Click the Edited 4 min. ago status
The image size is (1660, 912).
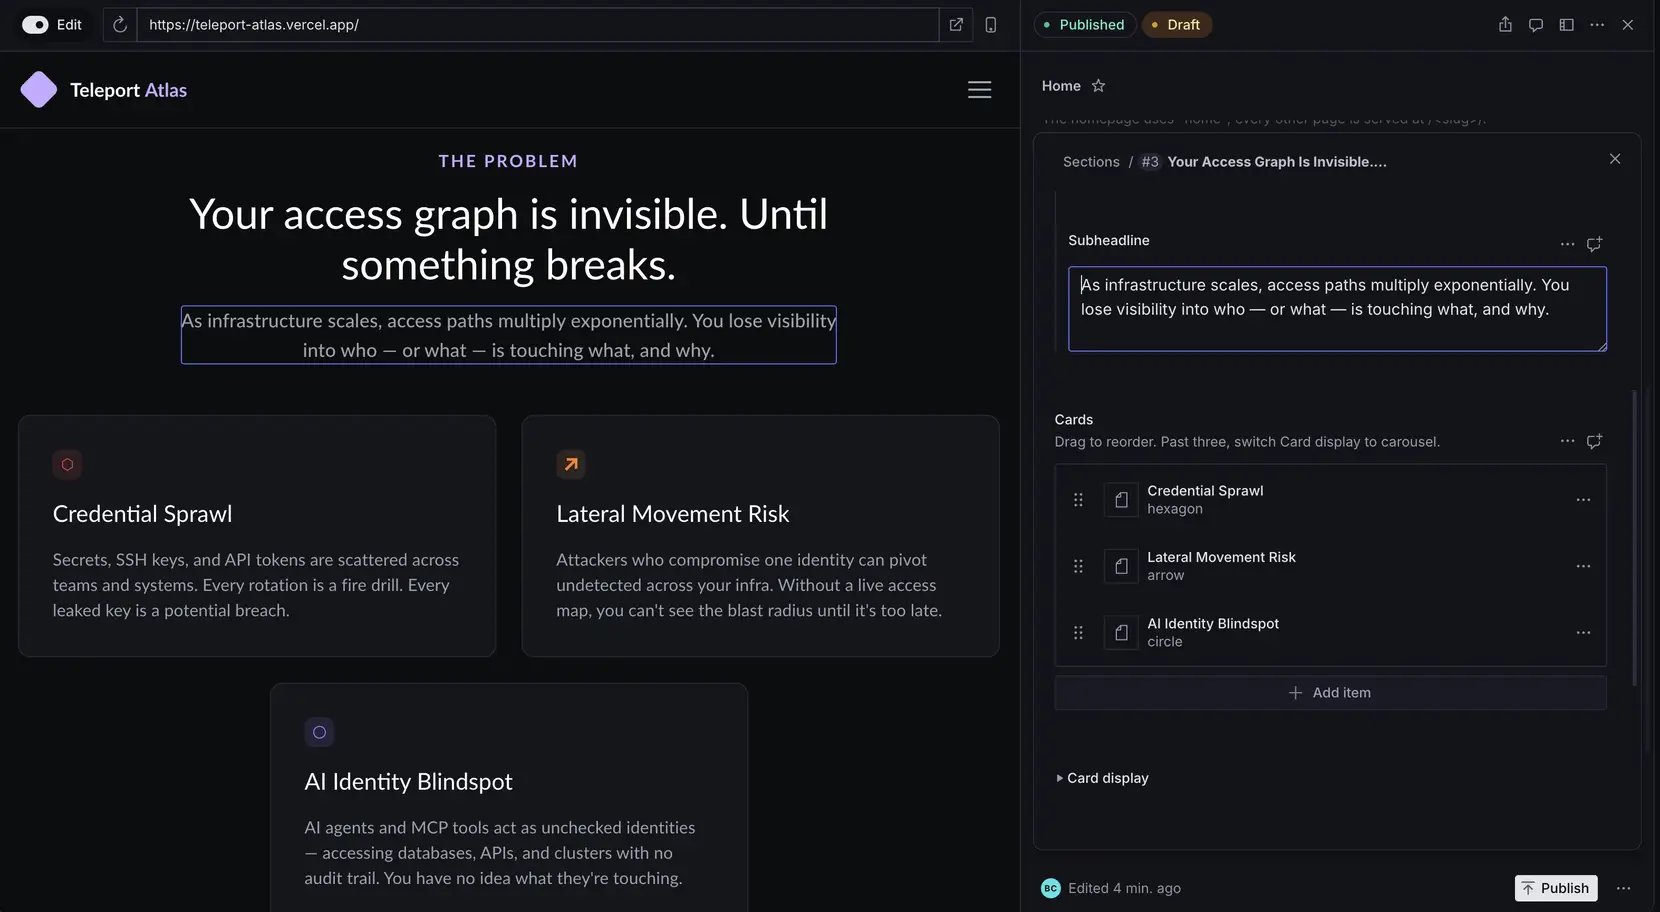(1124, 888)
